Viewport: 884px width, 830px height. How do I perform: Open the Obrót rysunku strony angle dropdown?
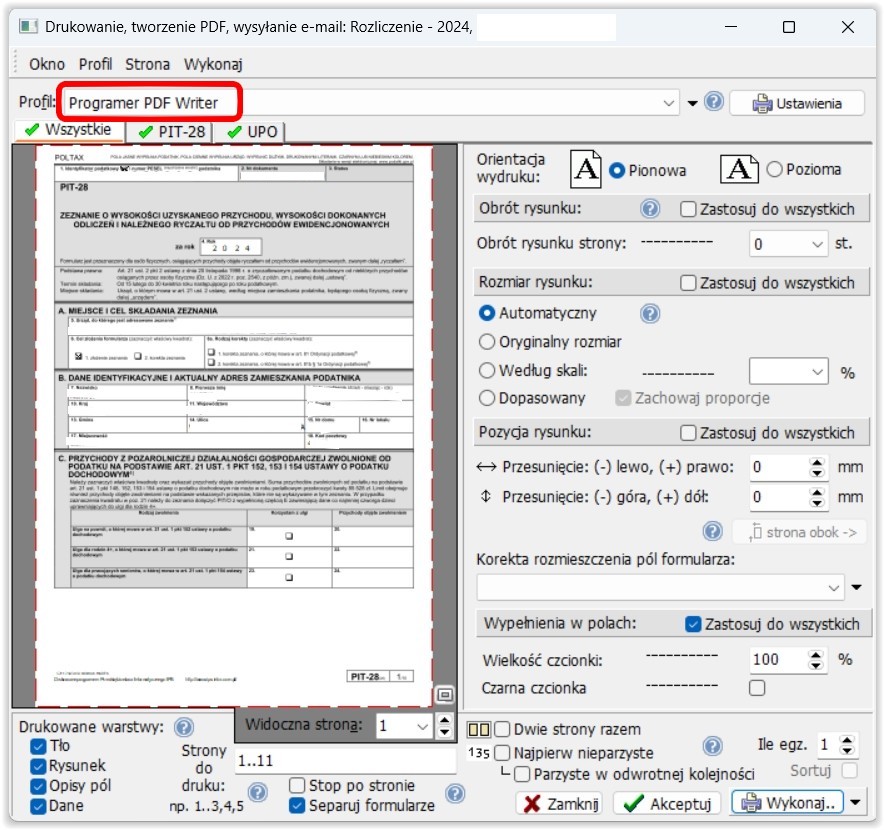(x=816, y=244)
